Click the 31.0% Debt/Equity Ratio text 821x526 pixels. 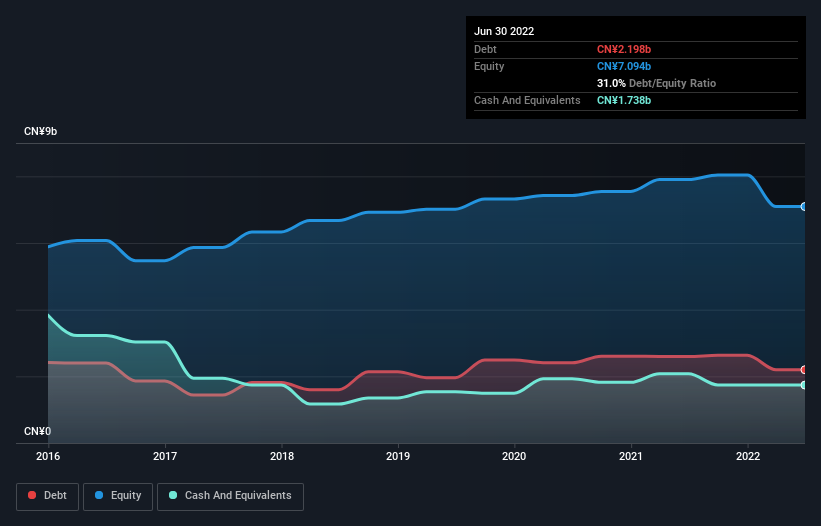click(656, 83)
